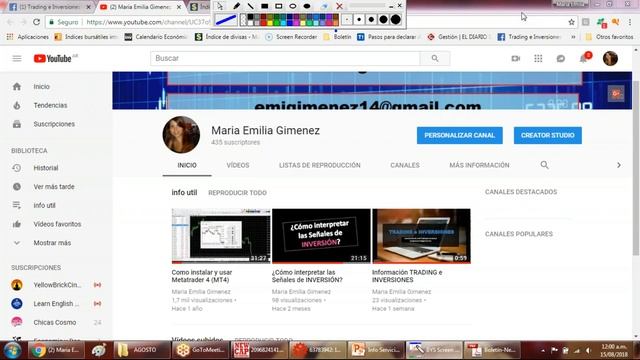Click the Como instalar y usar Metatrader title
Viewport: 640px width, 360px height.
click(202, 276)
